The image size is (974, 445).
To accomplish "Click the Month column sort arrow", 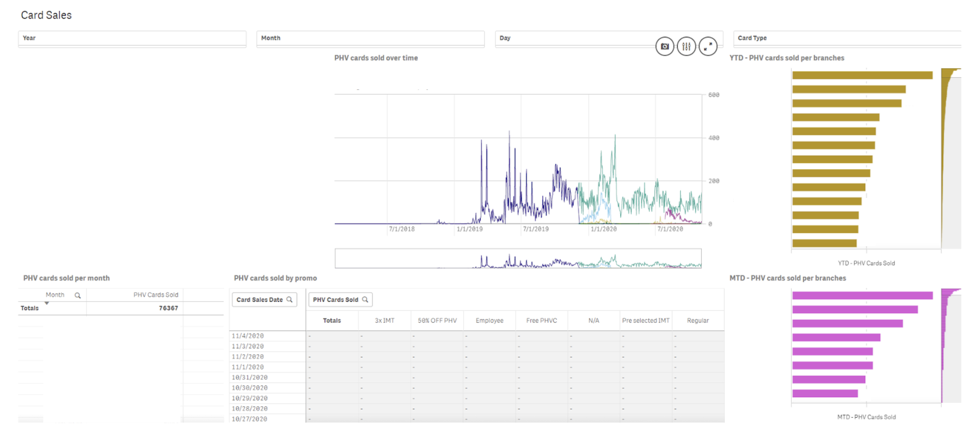I will 46,303.
